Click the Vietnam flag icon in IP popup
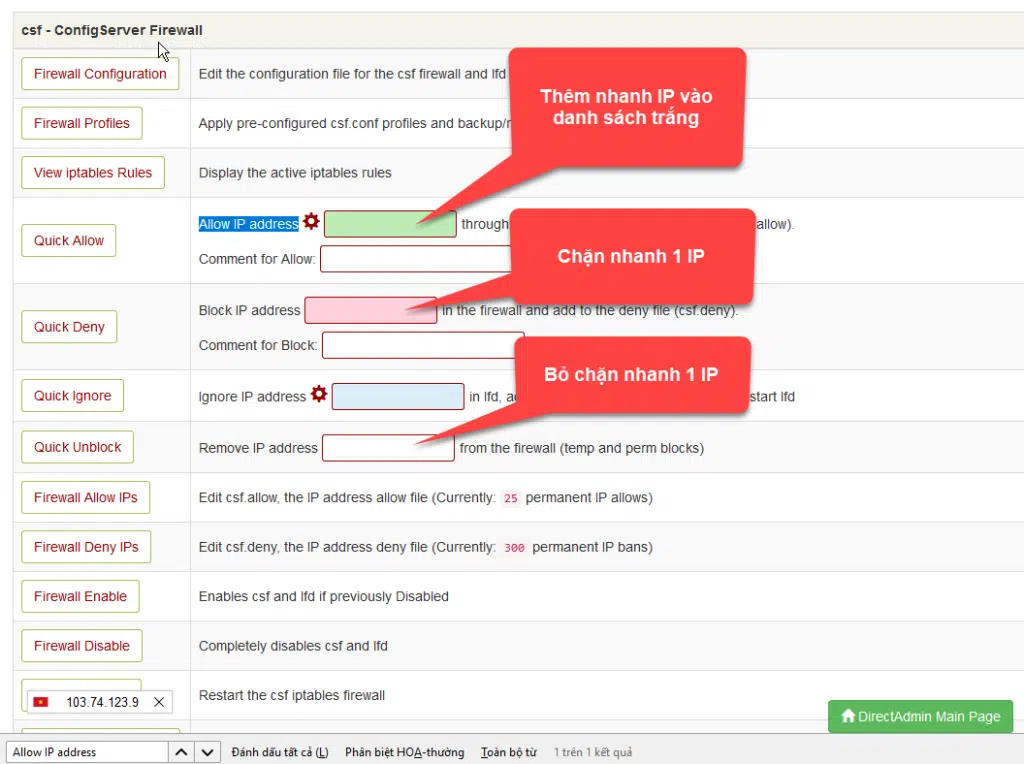This screenshot has width=1024, height=764. 41,702
